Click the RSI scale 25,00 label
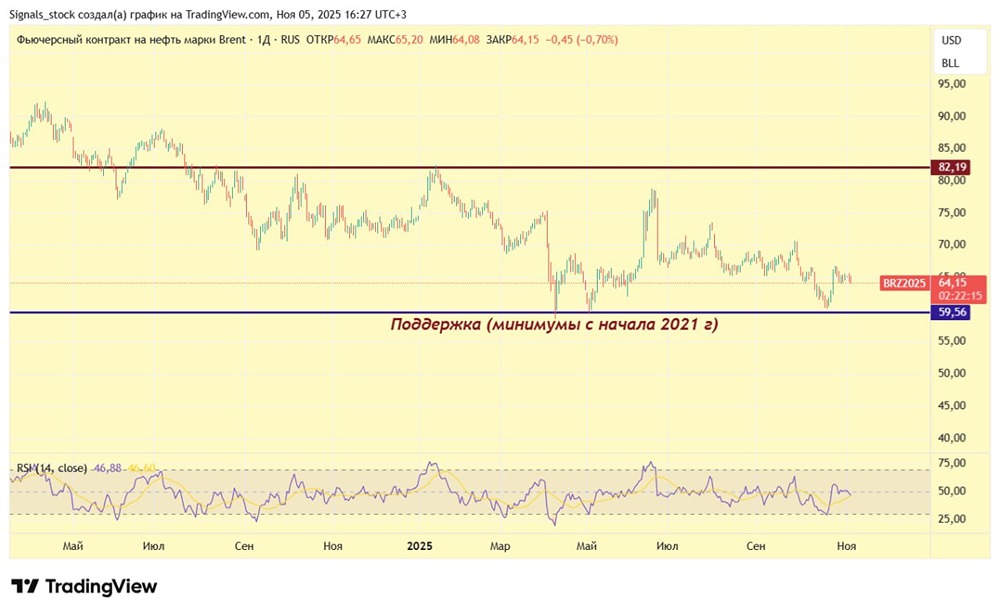 pos(952,519)
